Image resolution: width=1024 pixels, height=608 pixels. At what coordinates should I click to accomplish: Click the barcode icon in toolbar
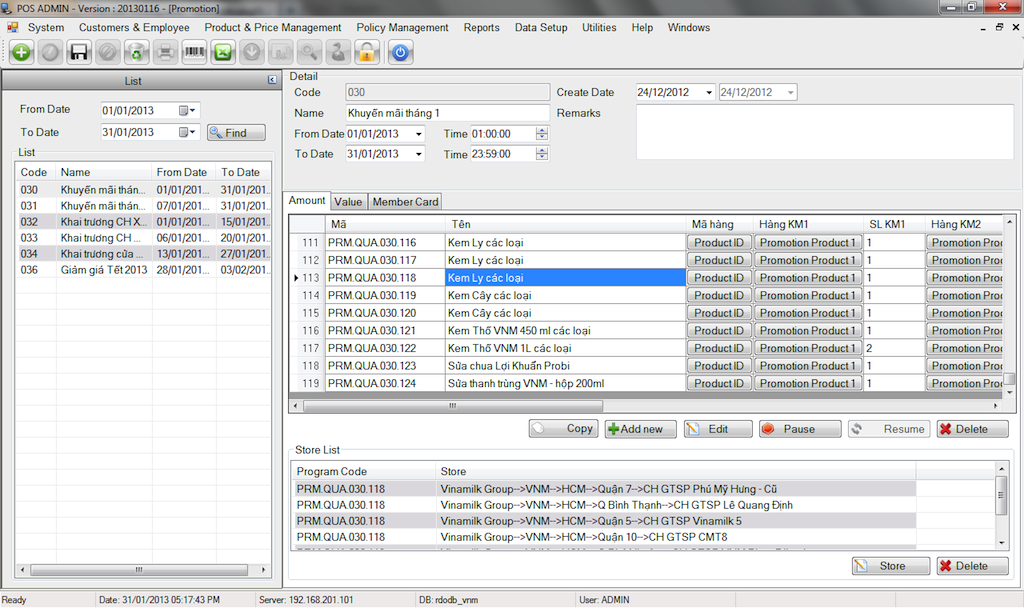point(194,52)
